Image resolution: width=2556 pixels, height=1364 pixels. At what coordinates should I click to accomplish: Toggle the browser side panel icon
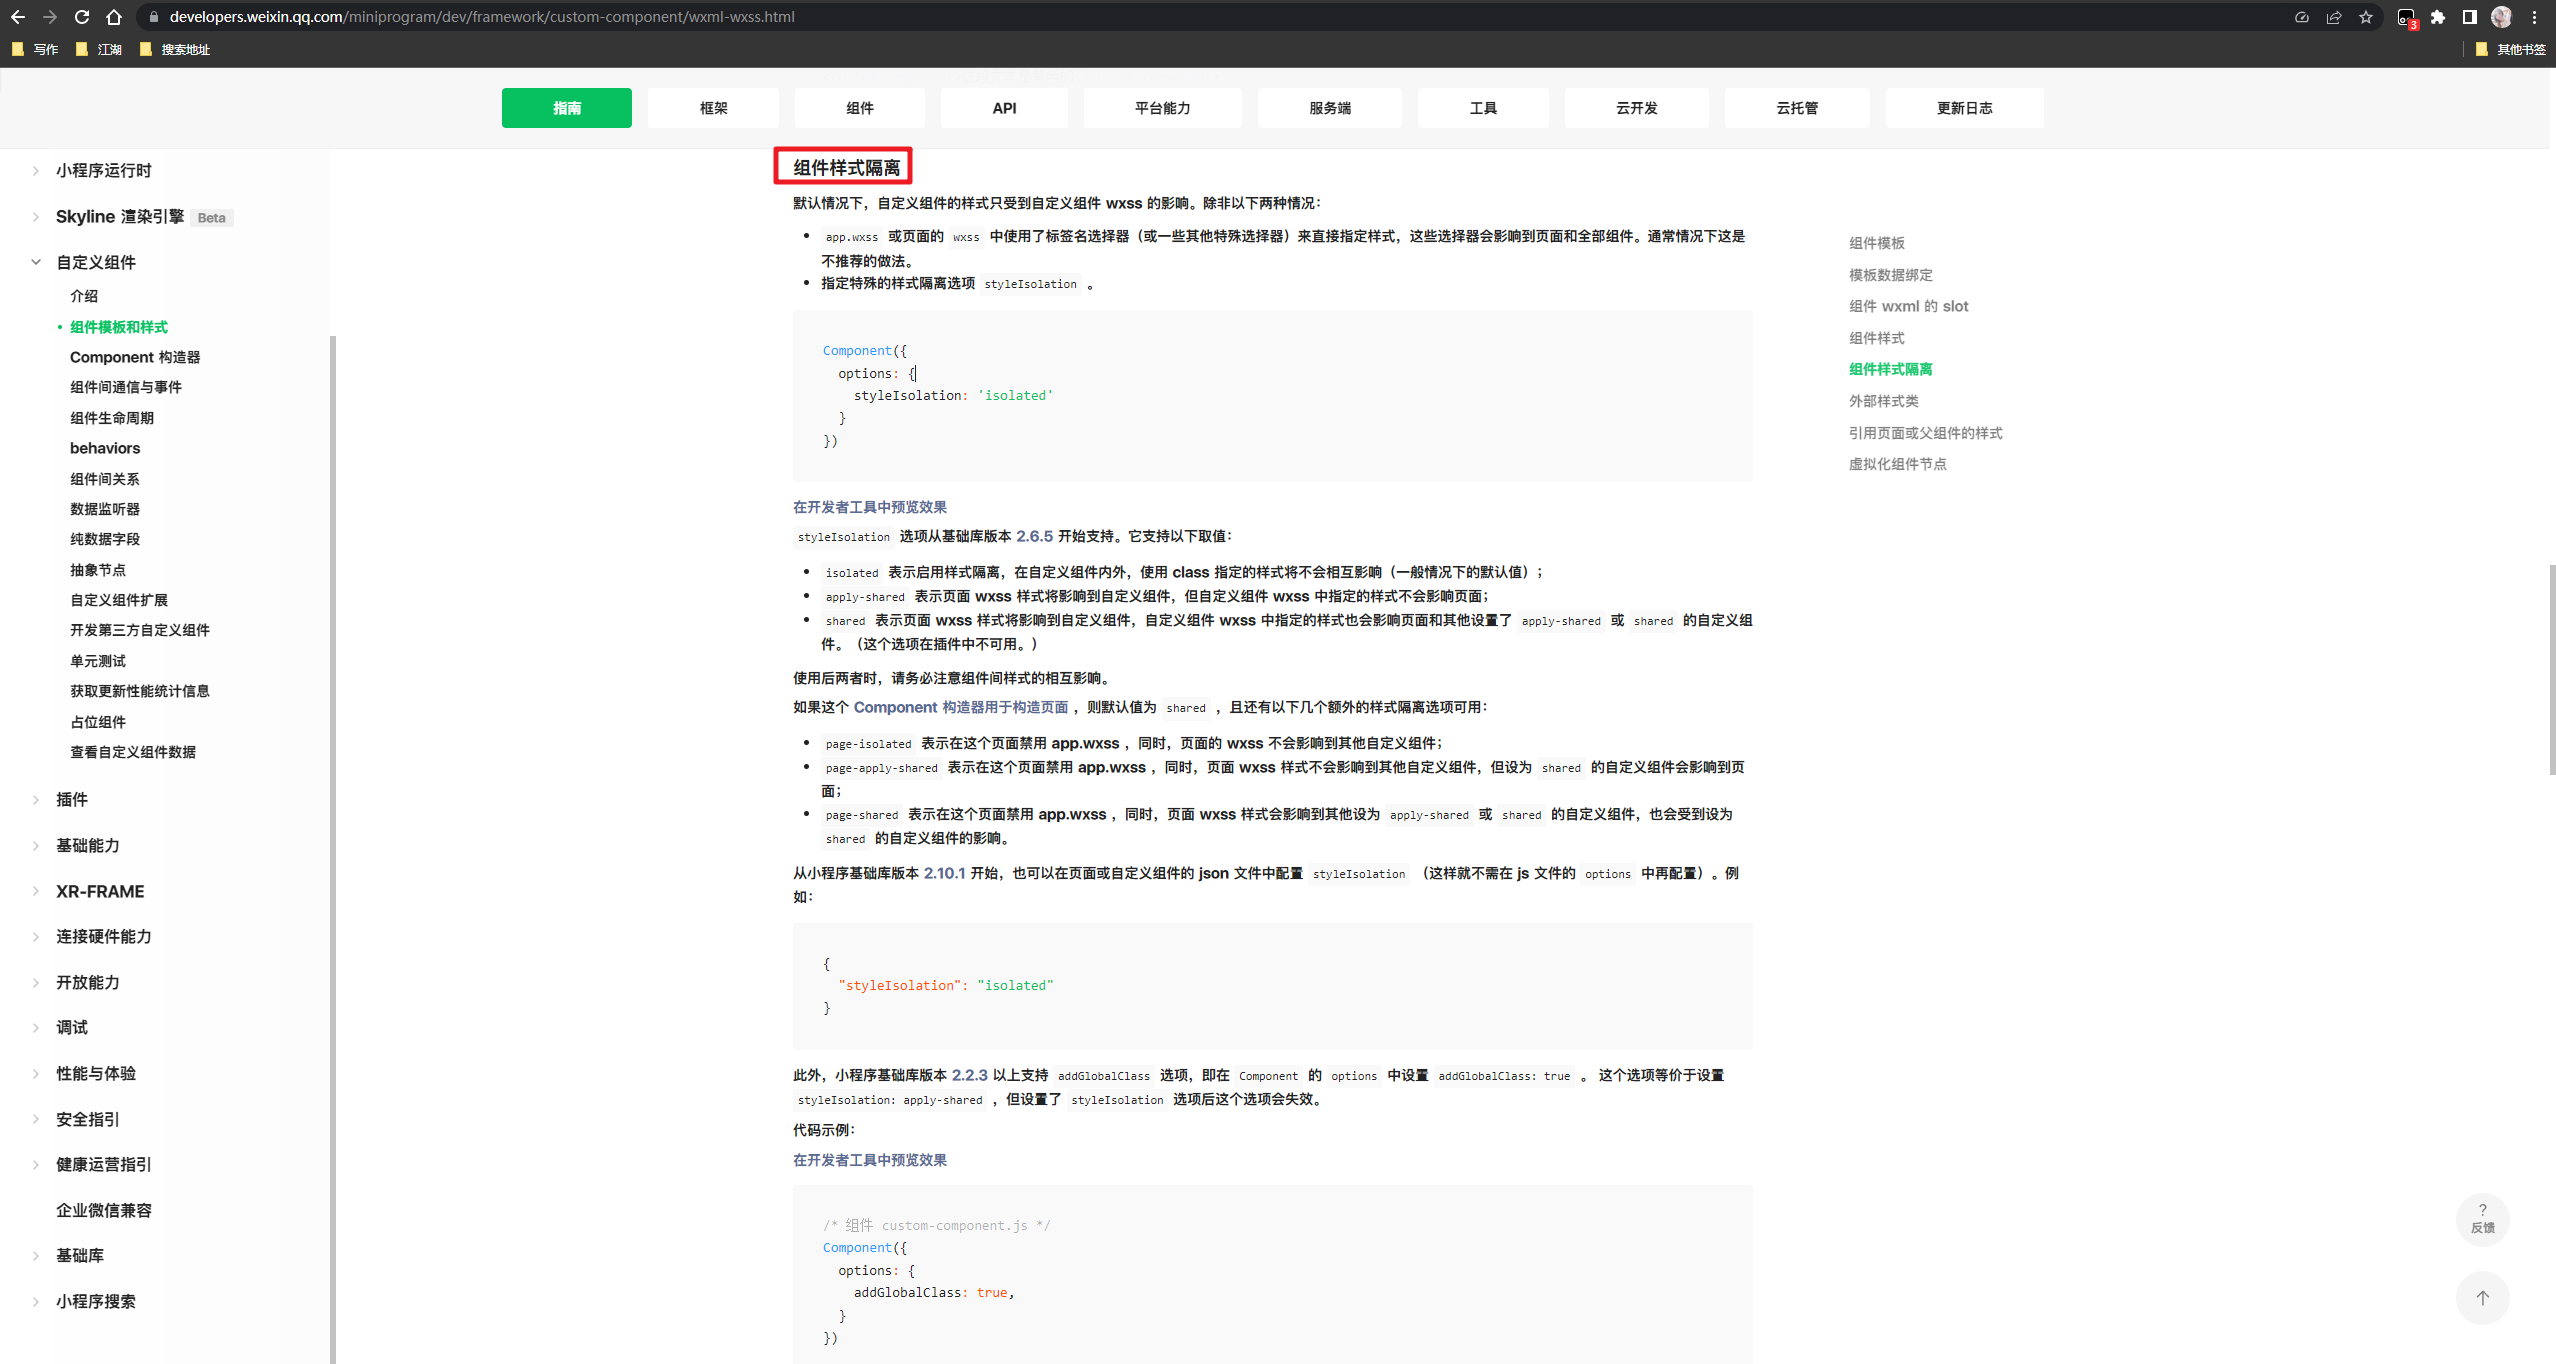(2469, 17)
